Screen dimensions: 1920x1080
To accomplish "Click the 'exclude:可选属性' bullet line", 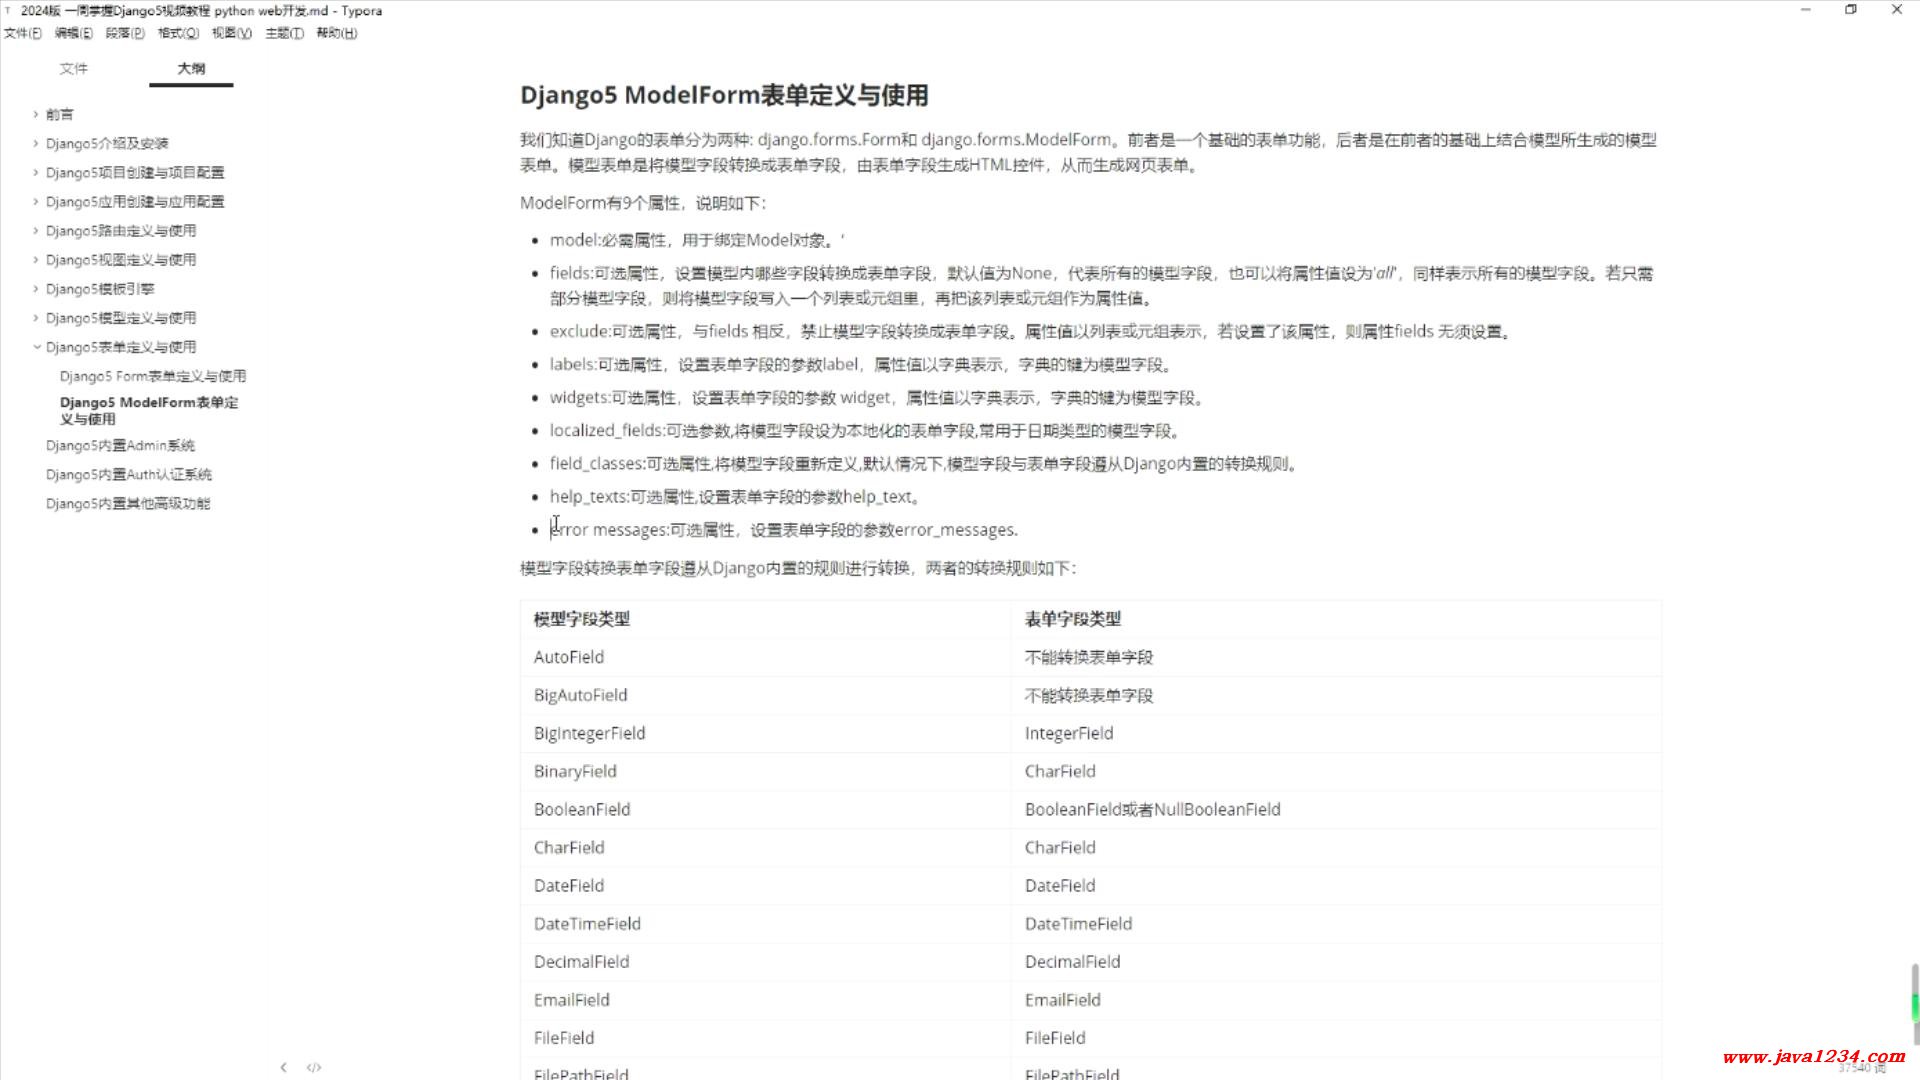I will [x=1030, y=331].
